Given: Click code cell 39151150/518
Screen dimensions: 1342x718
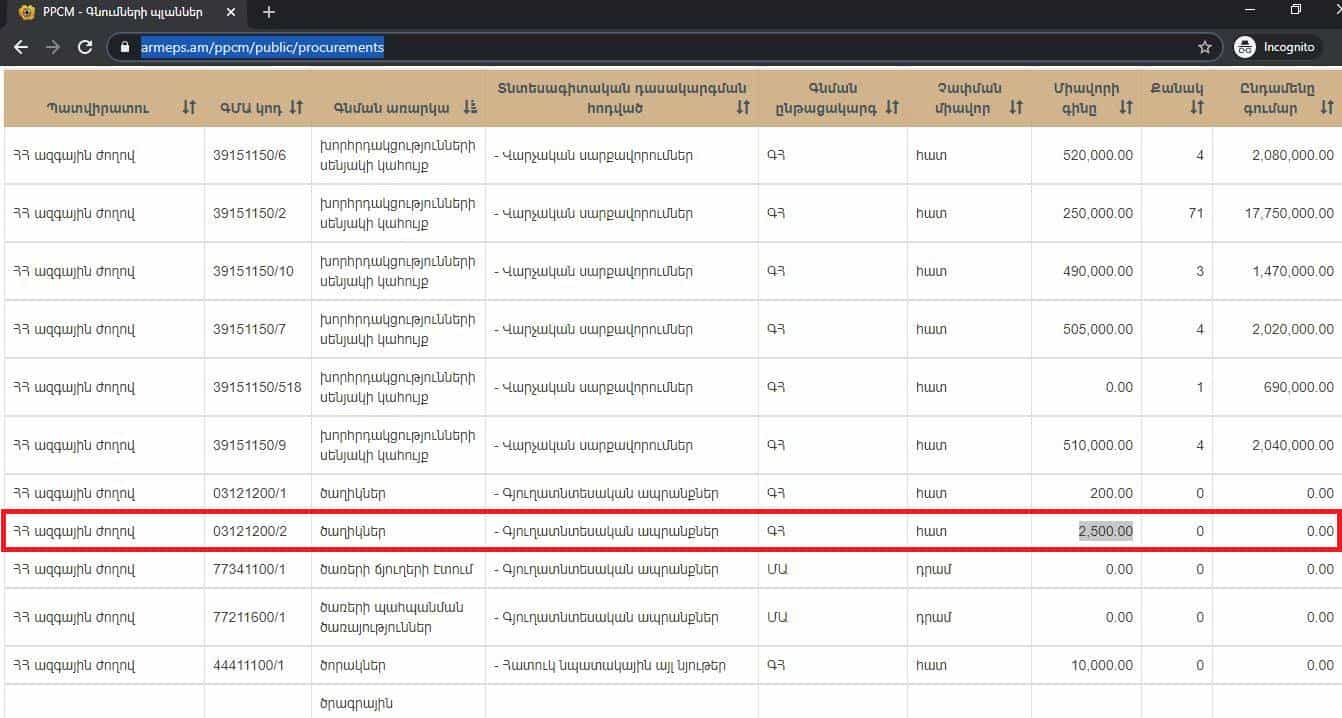Looking at the screenshot, I should click(257, 387).
